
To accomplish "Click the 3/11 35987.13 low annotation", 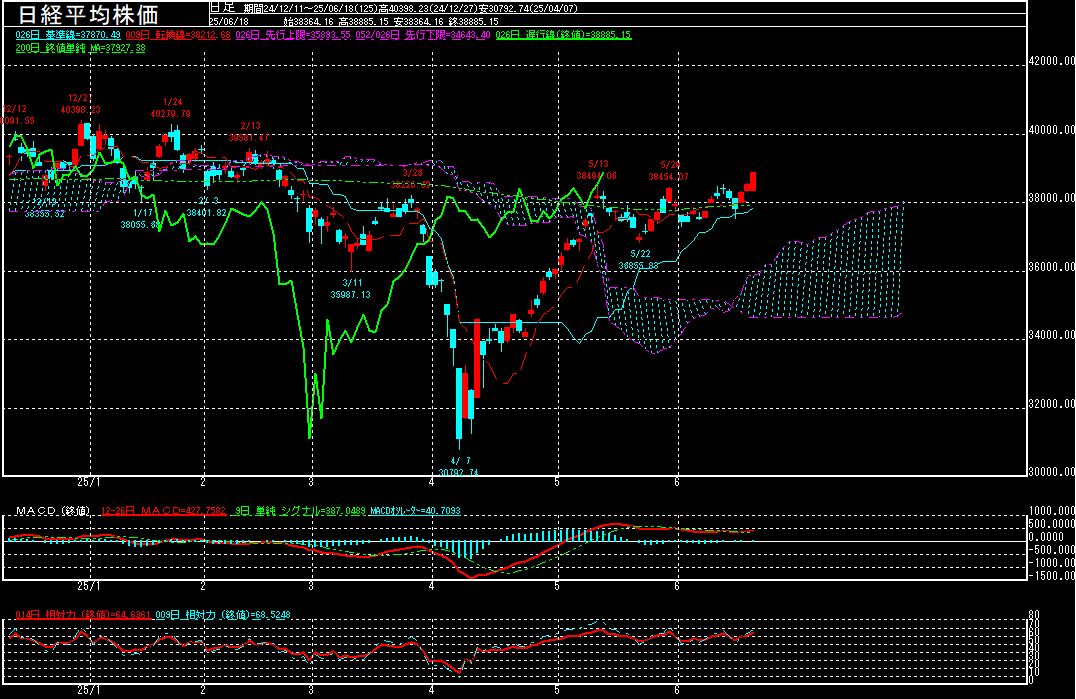I will click(x=351, y=288).
